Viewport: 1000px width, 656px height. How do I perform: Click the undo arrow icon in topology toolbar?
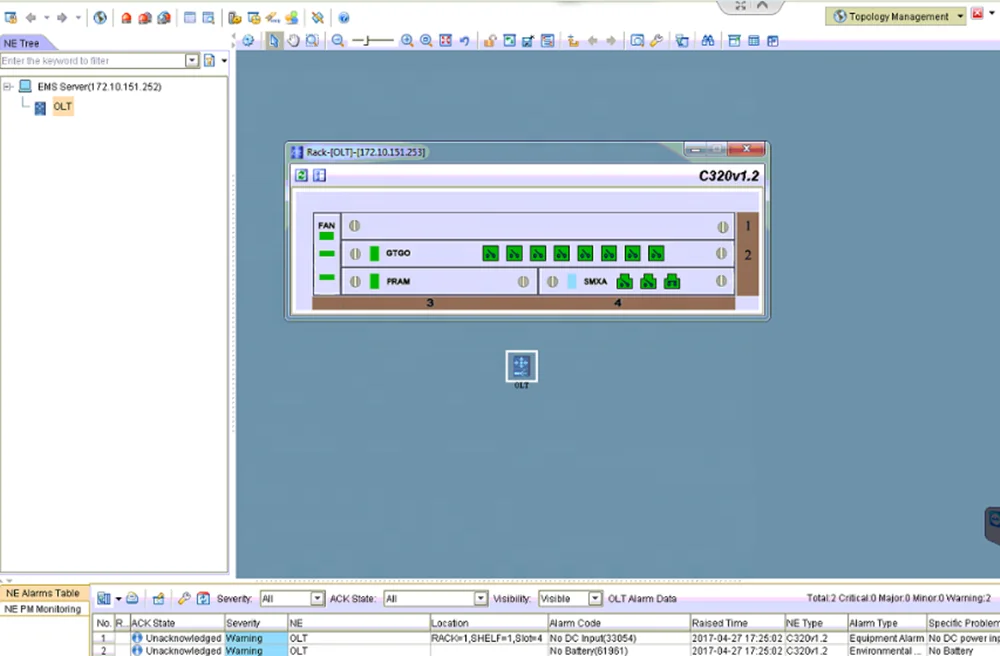464,41
